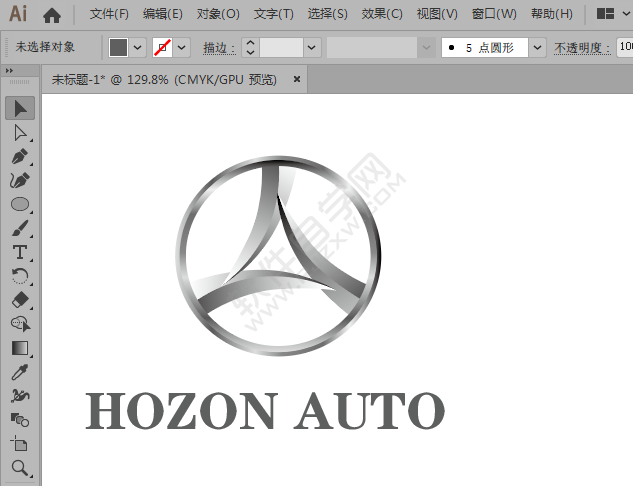The height and width of the screenshot is (486, 633).
Task: Click the gray fill color swatch
Action: click(118, 48)
